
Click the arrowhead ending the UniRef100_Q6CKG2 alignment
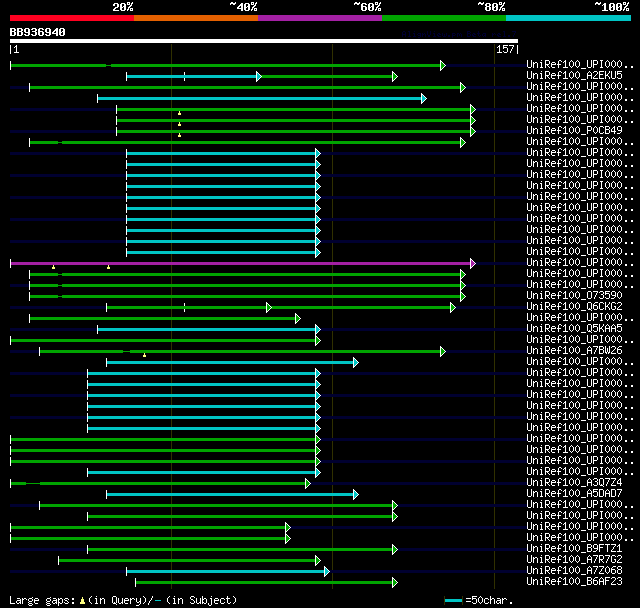click(x=453, y=308)
